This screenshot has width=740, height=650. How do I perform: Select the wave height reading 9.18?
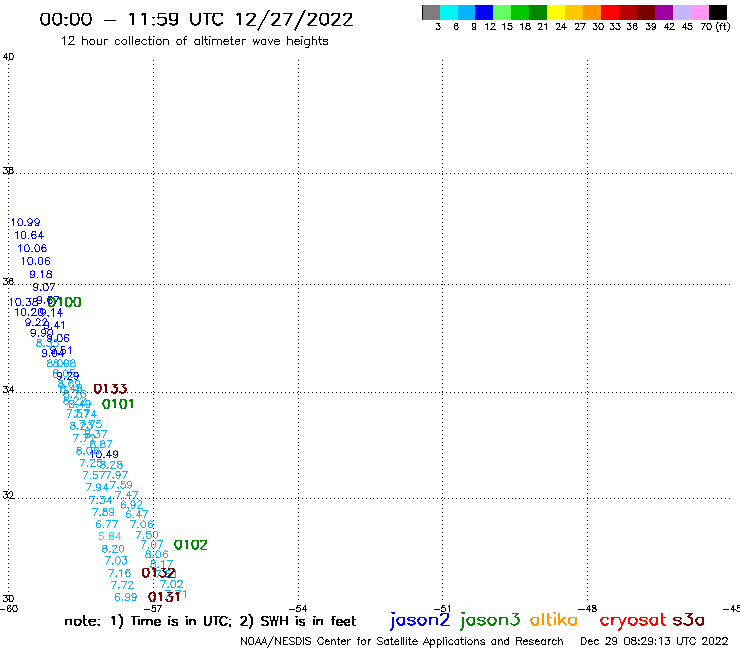tap(41, 274)
